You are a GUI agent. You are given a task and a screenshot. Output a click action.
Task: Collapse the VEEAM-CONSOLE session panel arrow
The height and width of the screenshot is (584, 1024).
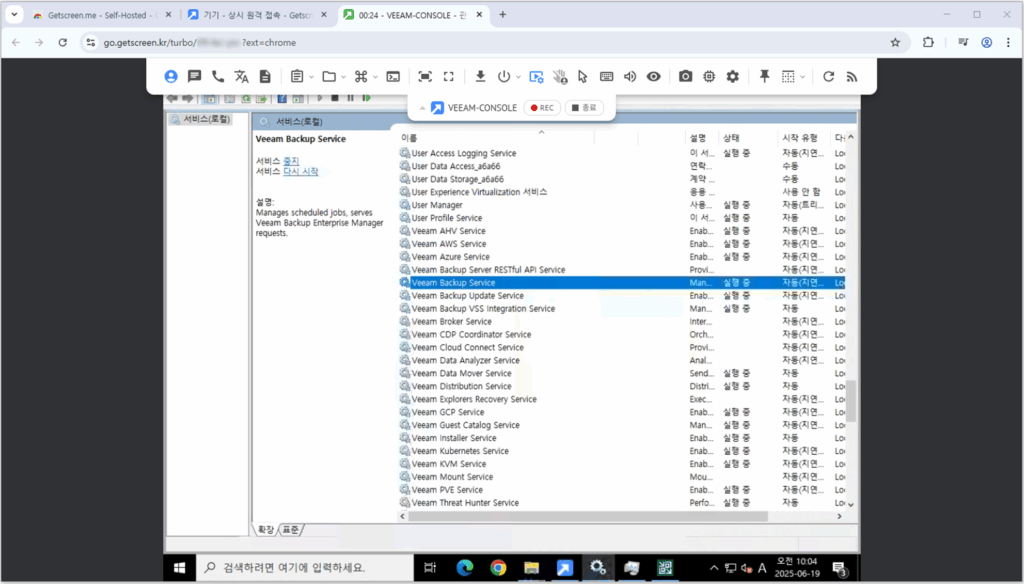(422, 108)
